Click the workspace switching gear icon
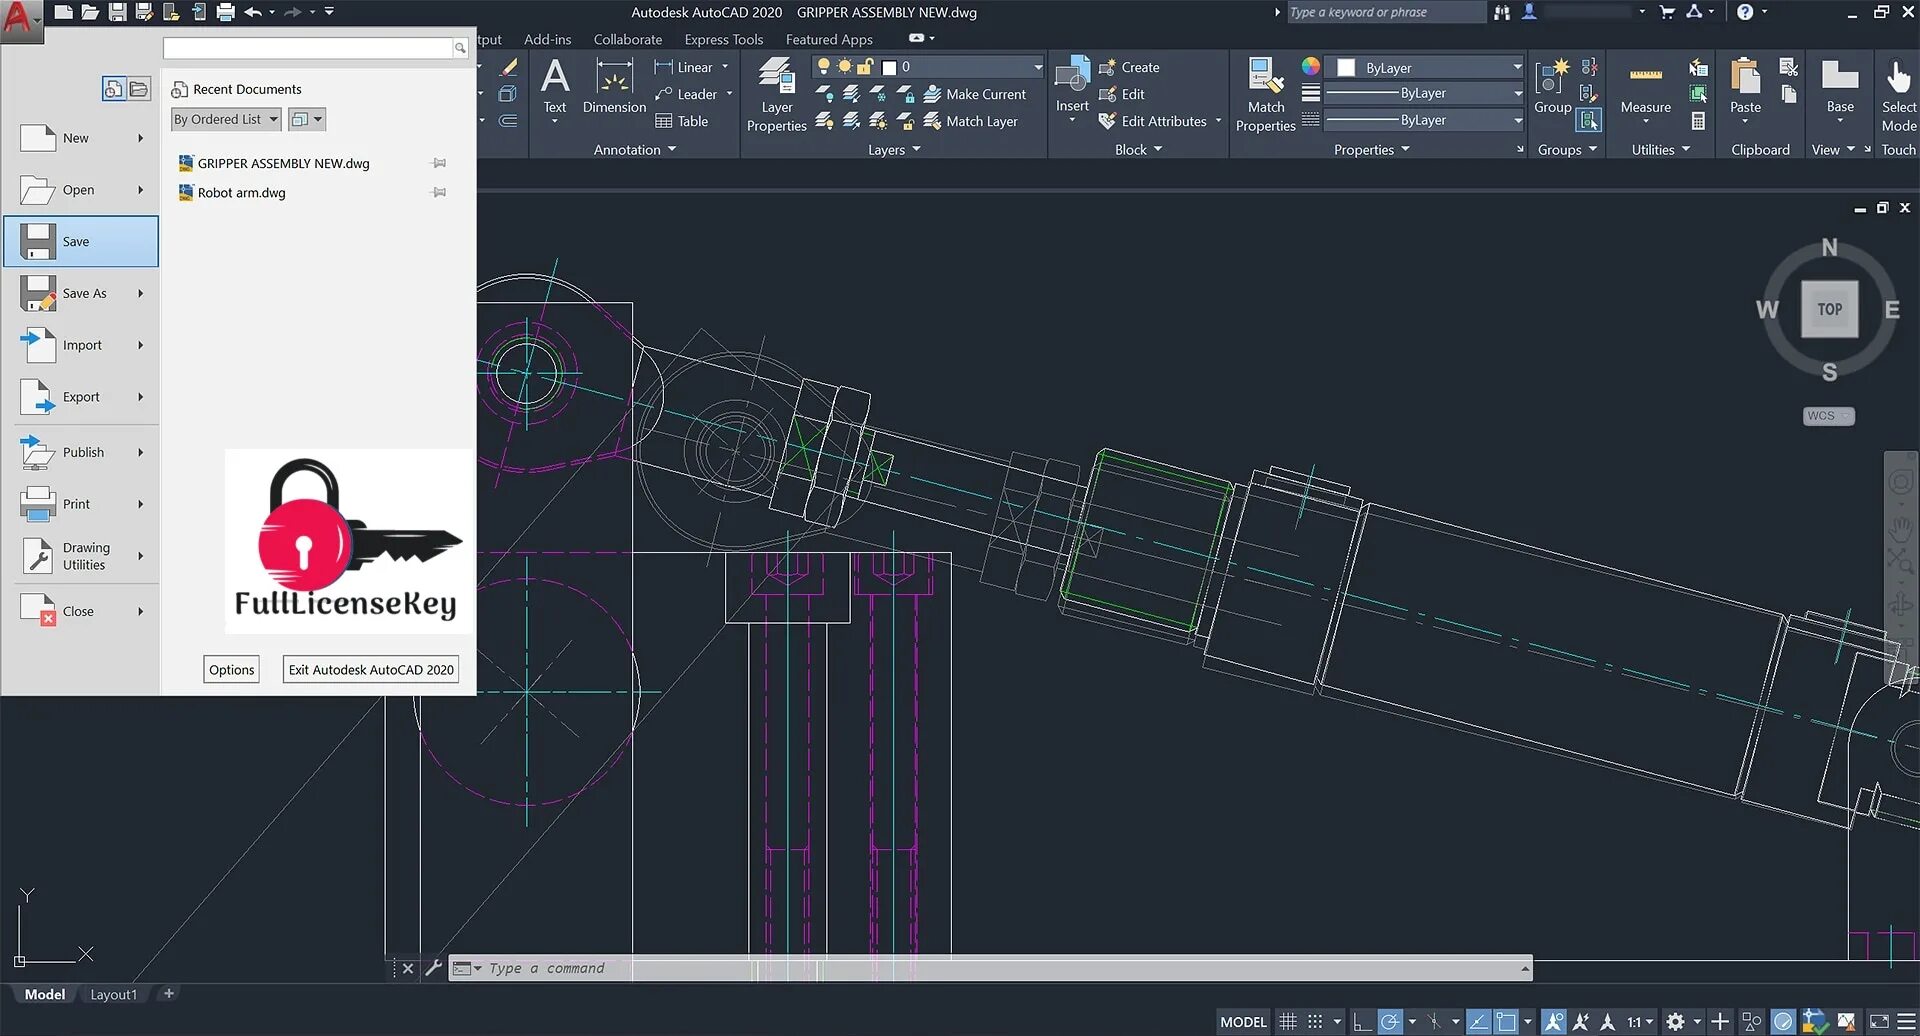The width and height of the screenshot is (1920, 1036). 1675,1022
